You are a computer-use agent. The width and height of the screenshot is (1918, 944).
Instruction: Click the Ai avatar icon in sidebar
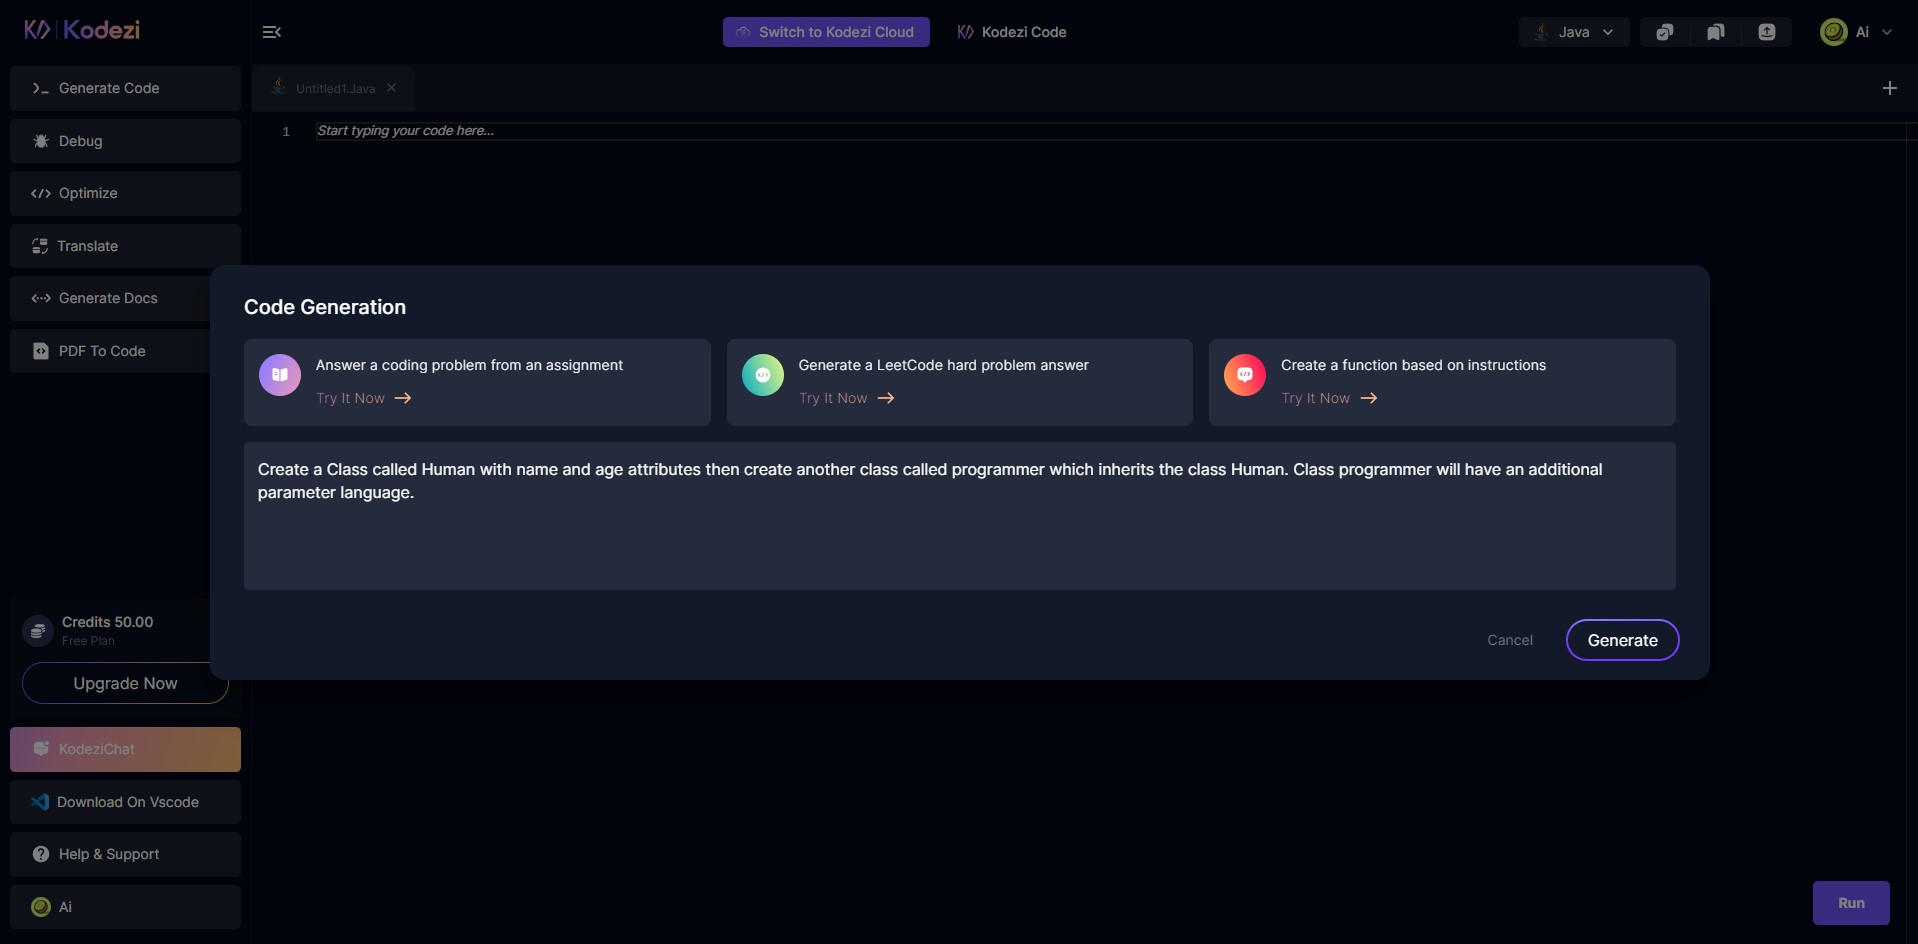41,907
